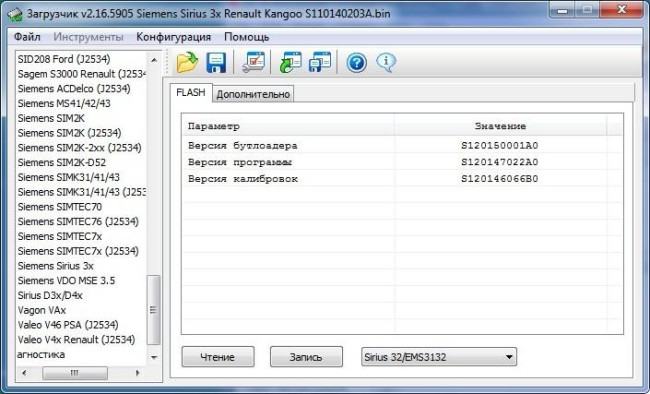The image size is (650, 394).
Task: Click the Параметр column header
Action: click(289, 126)
